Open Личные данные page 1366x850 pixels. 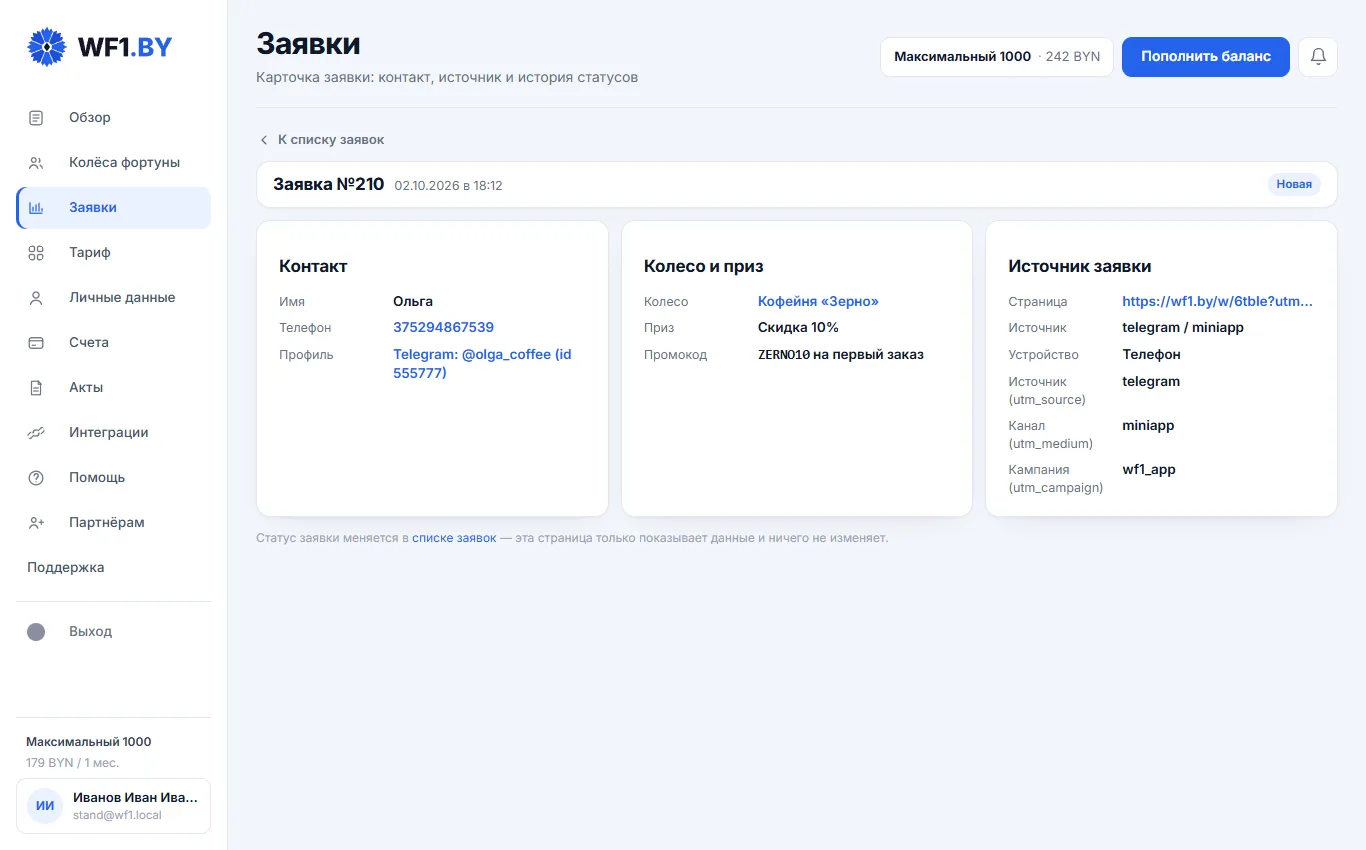[x=113, y=298]
